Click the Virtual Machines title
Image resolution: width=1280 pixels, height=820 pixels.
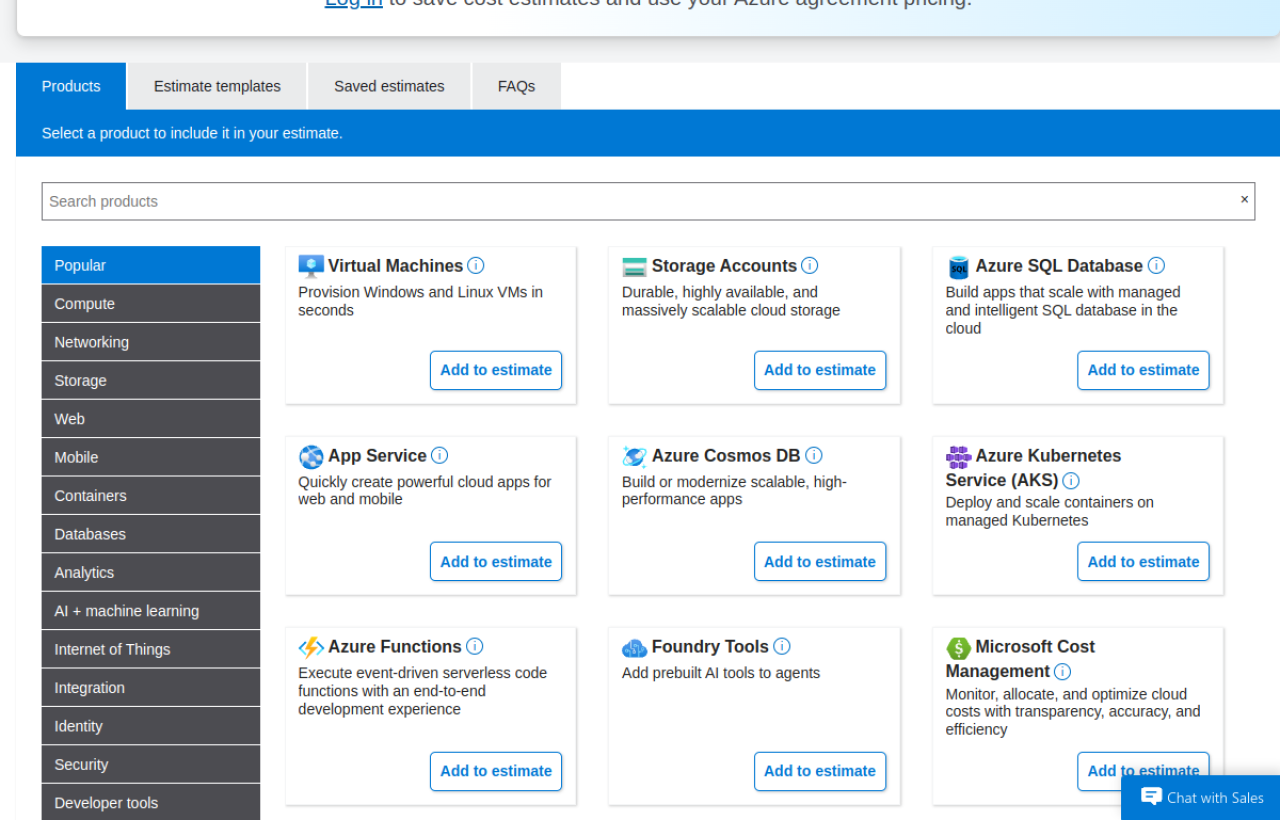(x=395, y=266)
